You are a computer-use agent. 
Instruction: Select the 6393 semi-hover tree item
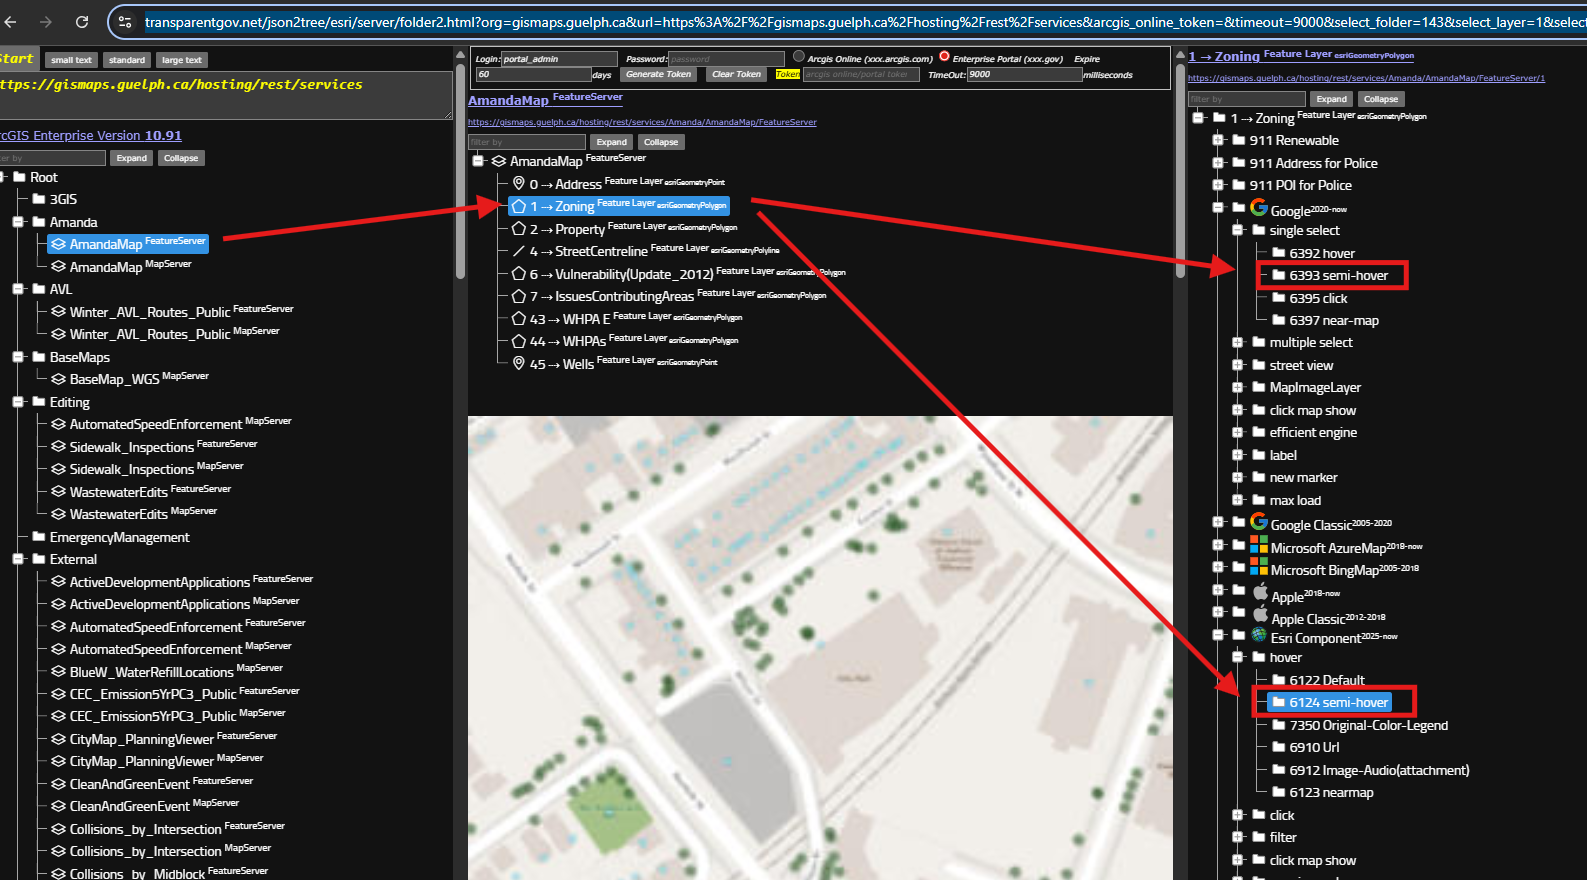pos(1338,275)
